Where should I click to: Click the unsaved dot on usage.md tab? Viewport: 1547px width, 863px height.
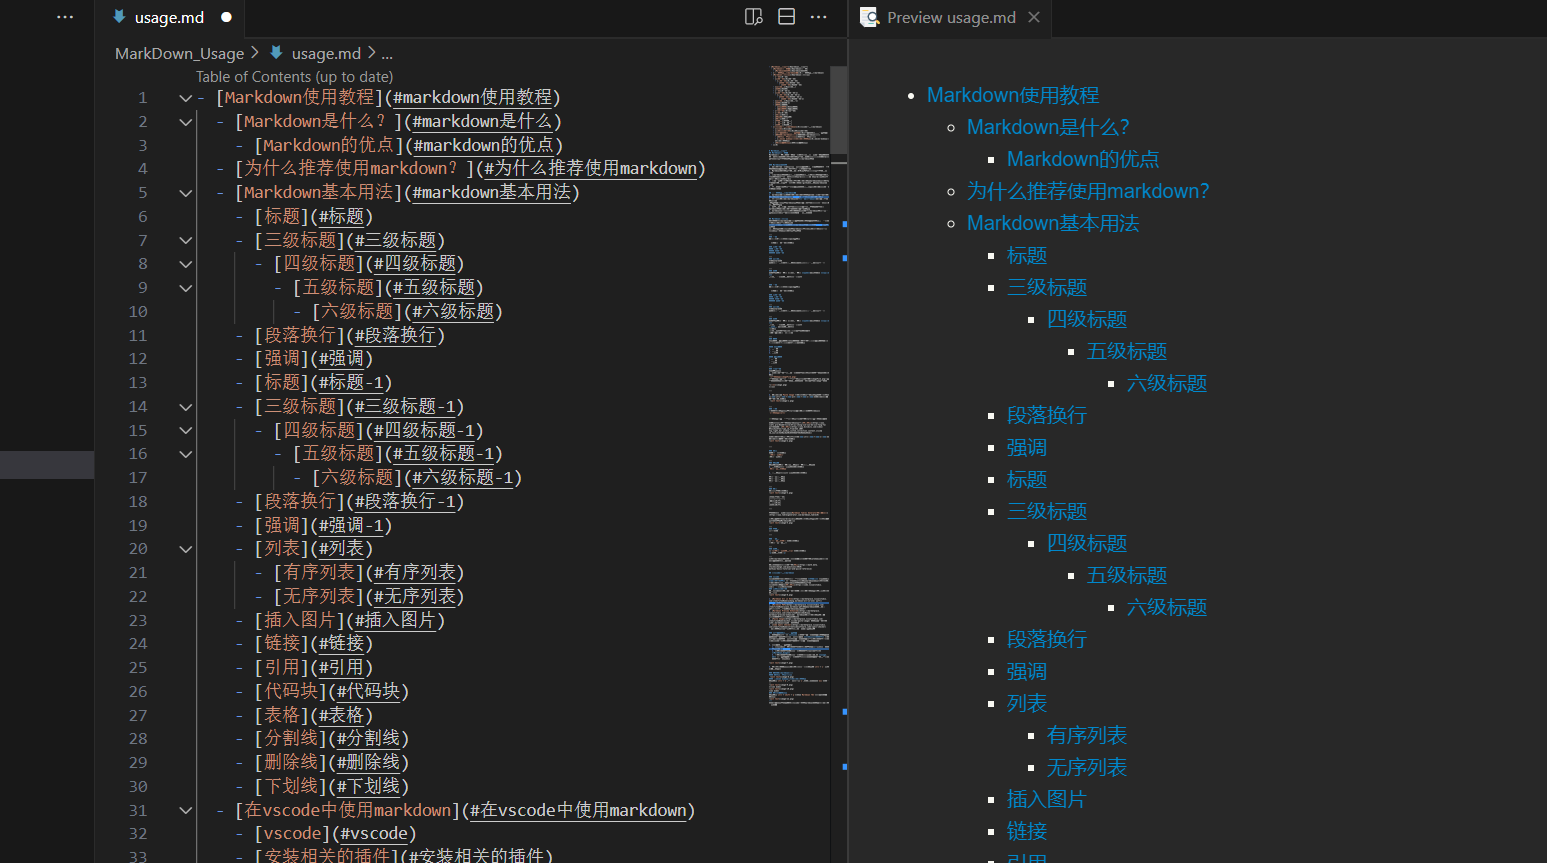click(226, 17)
